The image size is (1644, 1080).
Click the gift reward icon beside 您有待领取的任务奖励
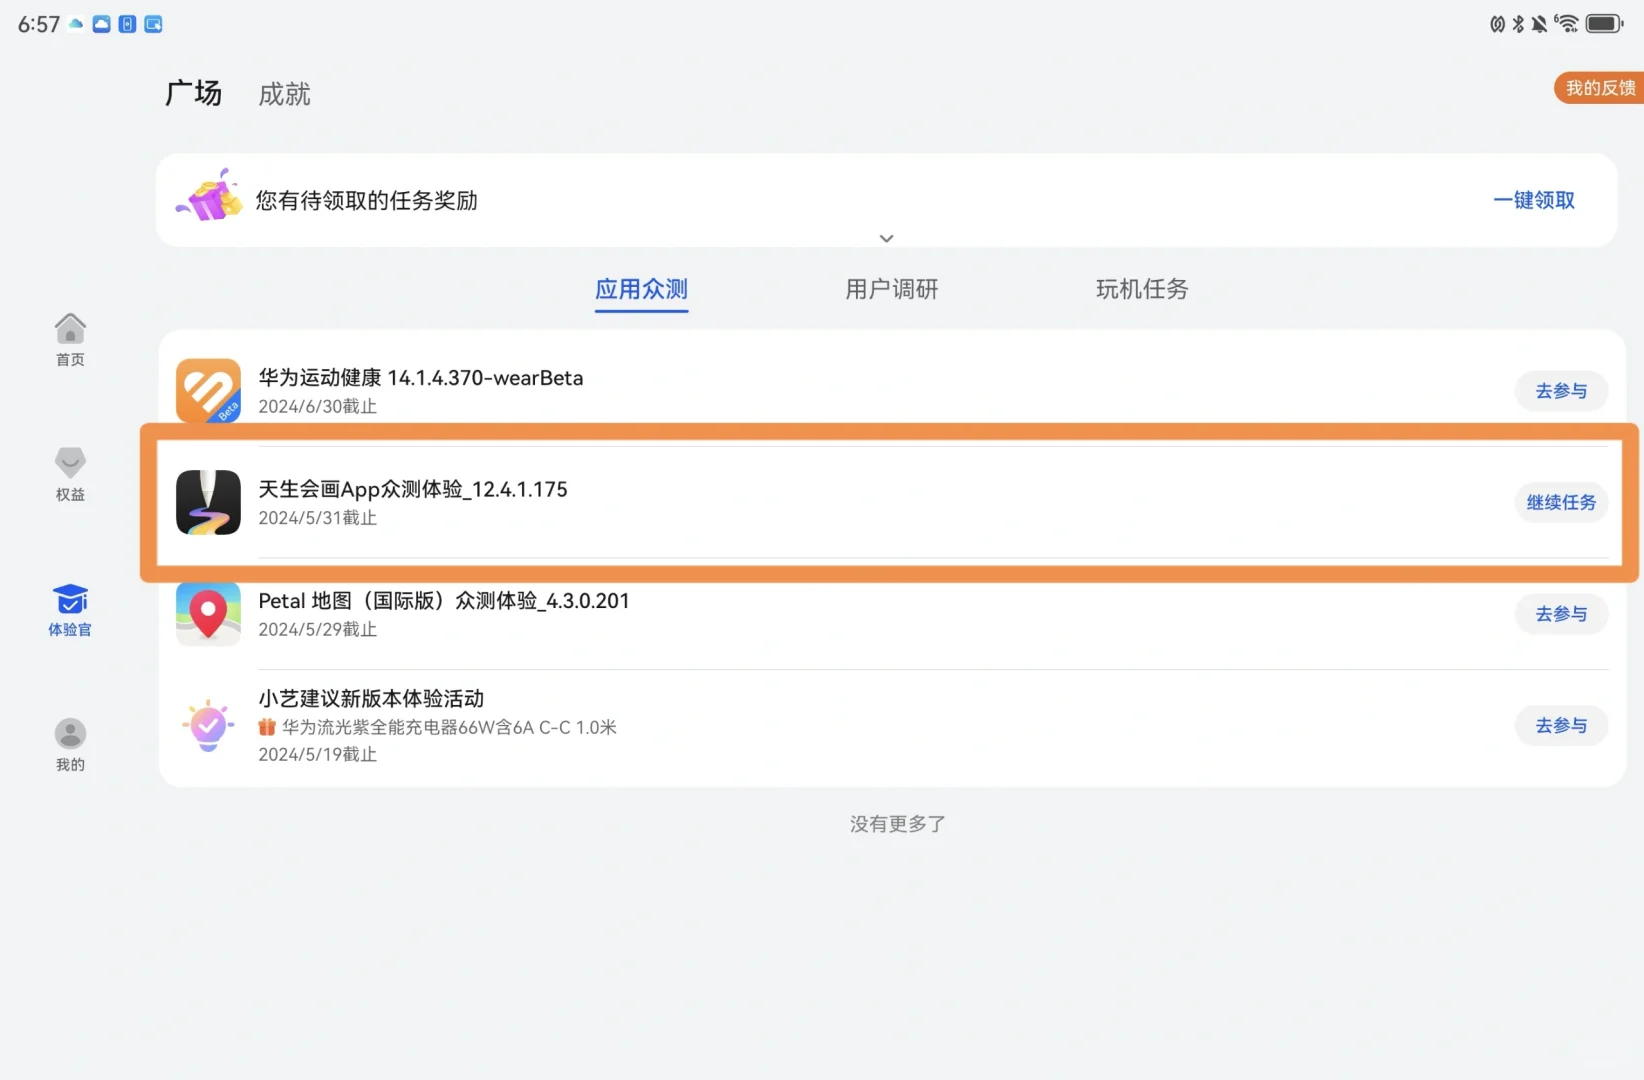pyautogui.click(x=211, y=197)
